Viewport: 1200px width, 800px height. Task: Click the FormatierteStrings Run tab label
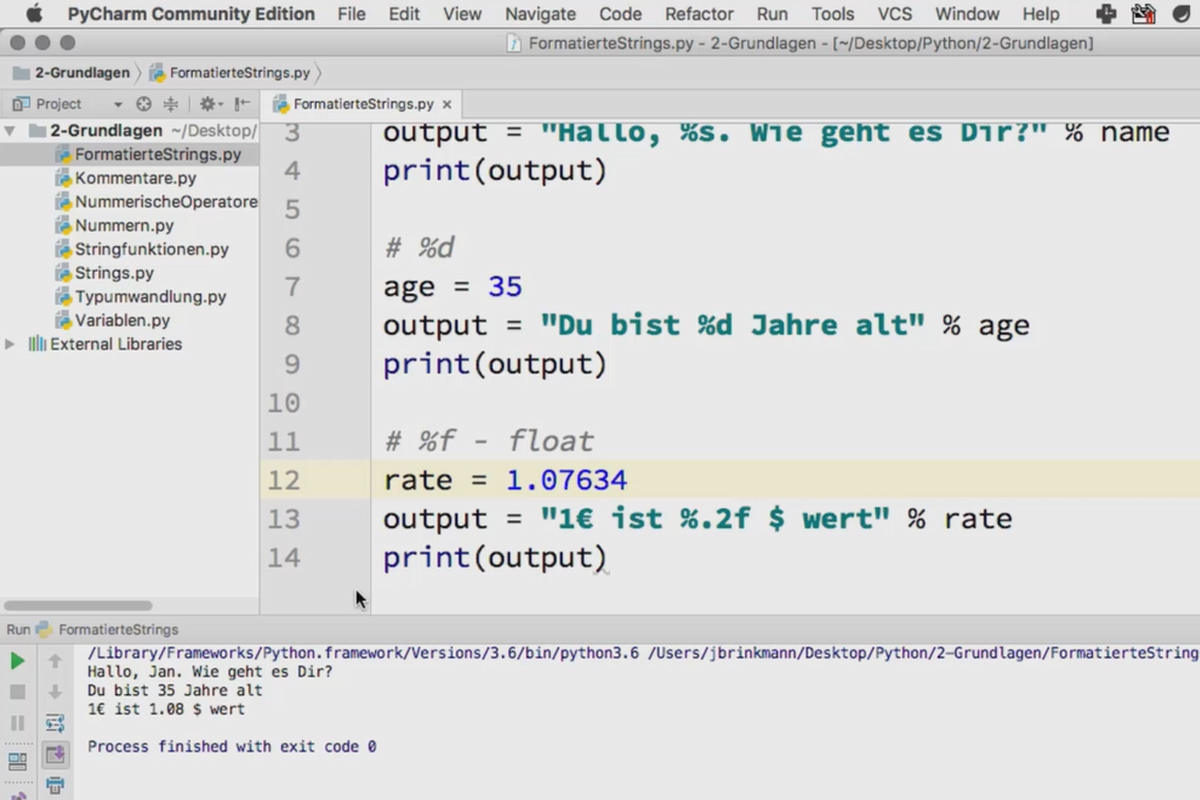(118, 630)
